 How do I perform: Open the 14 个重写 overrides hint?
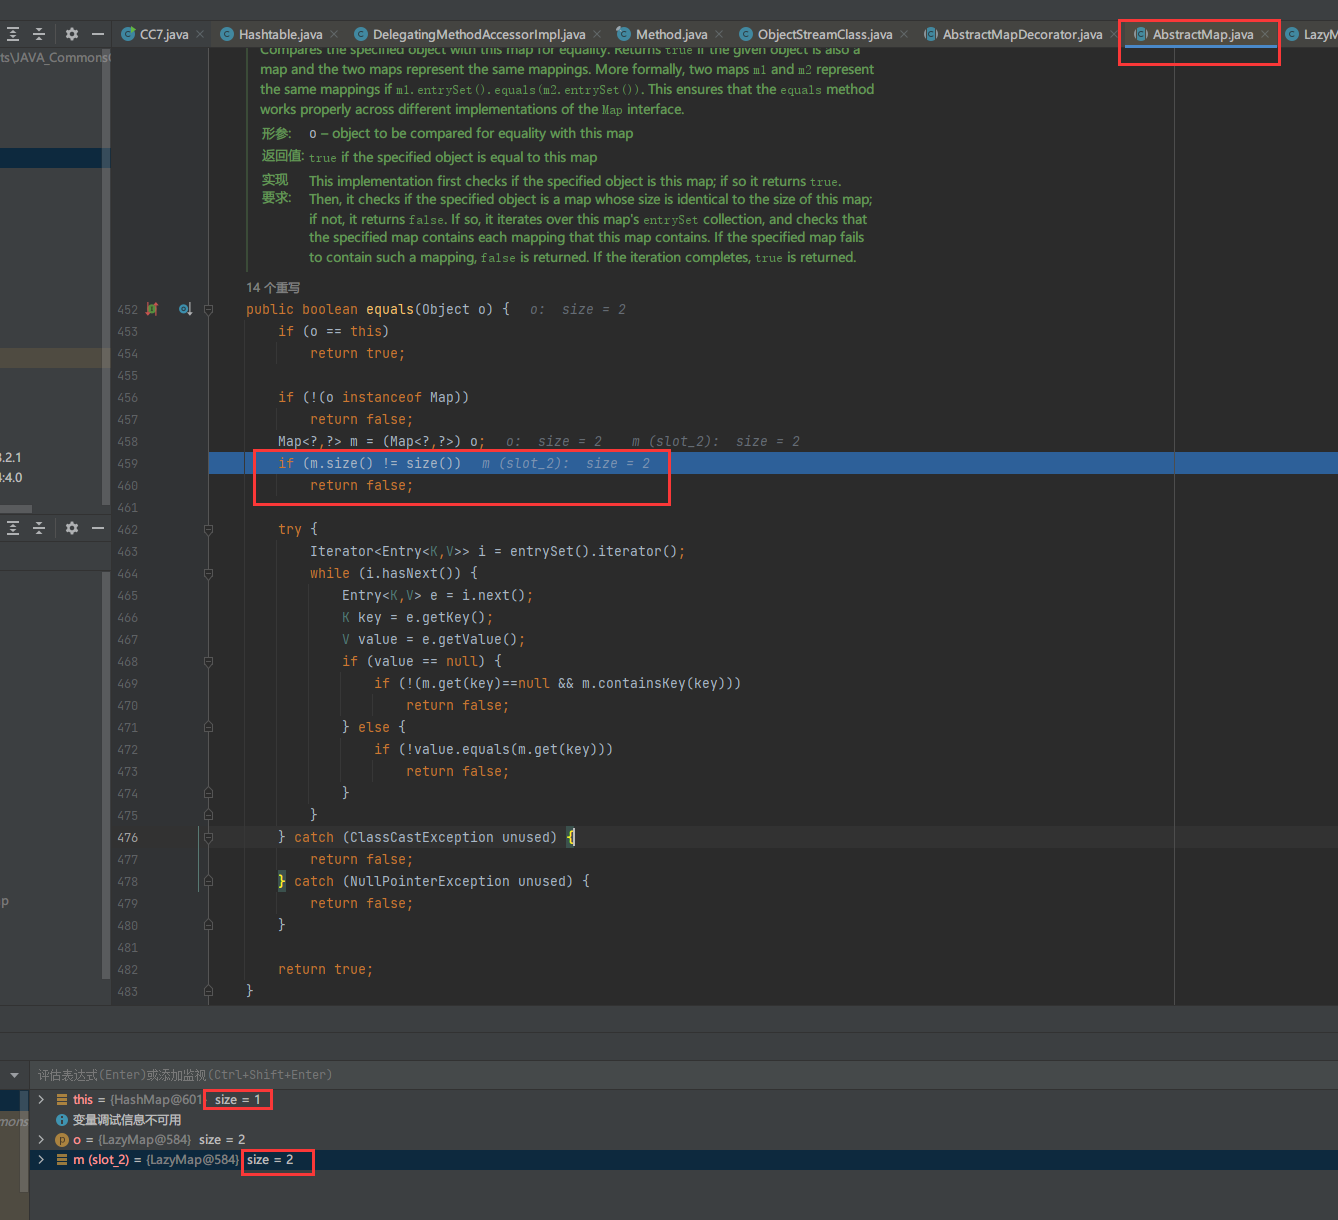click(273, 287)
